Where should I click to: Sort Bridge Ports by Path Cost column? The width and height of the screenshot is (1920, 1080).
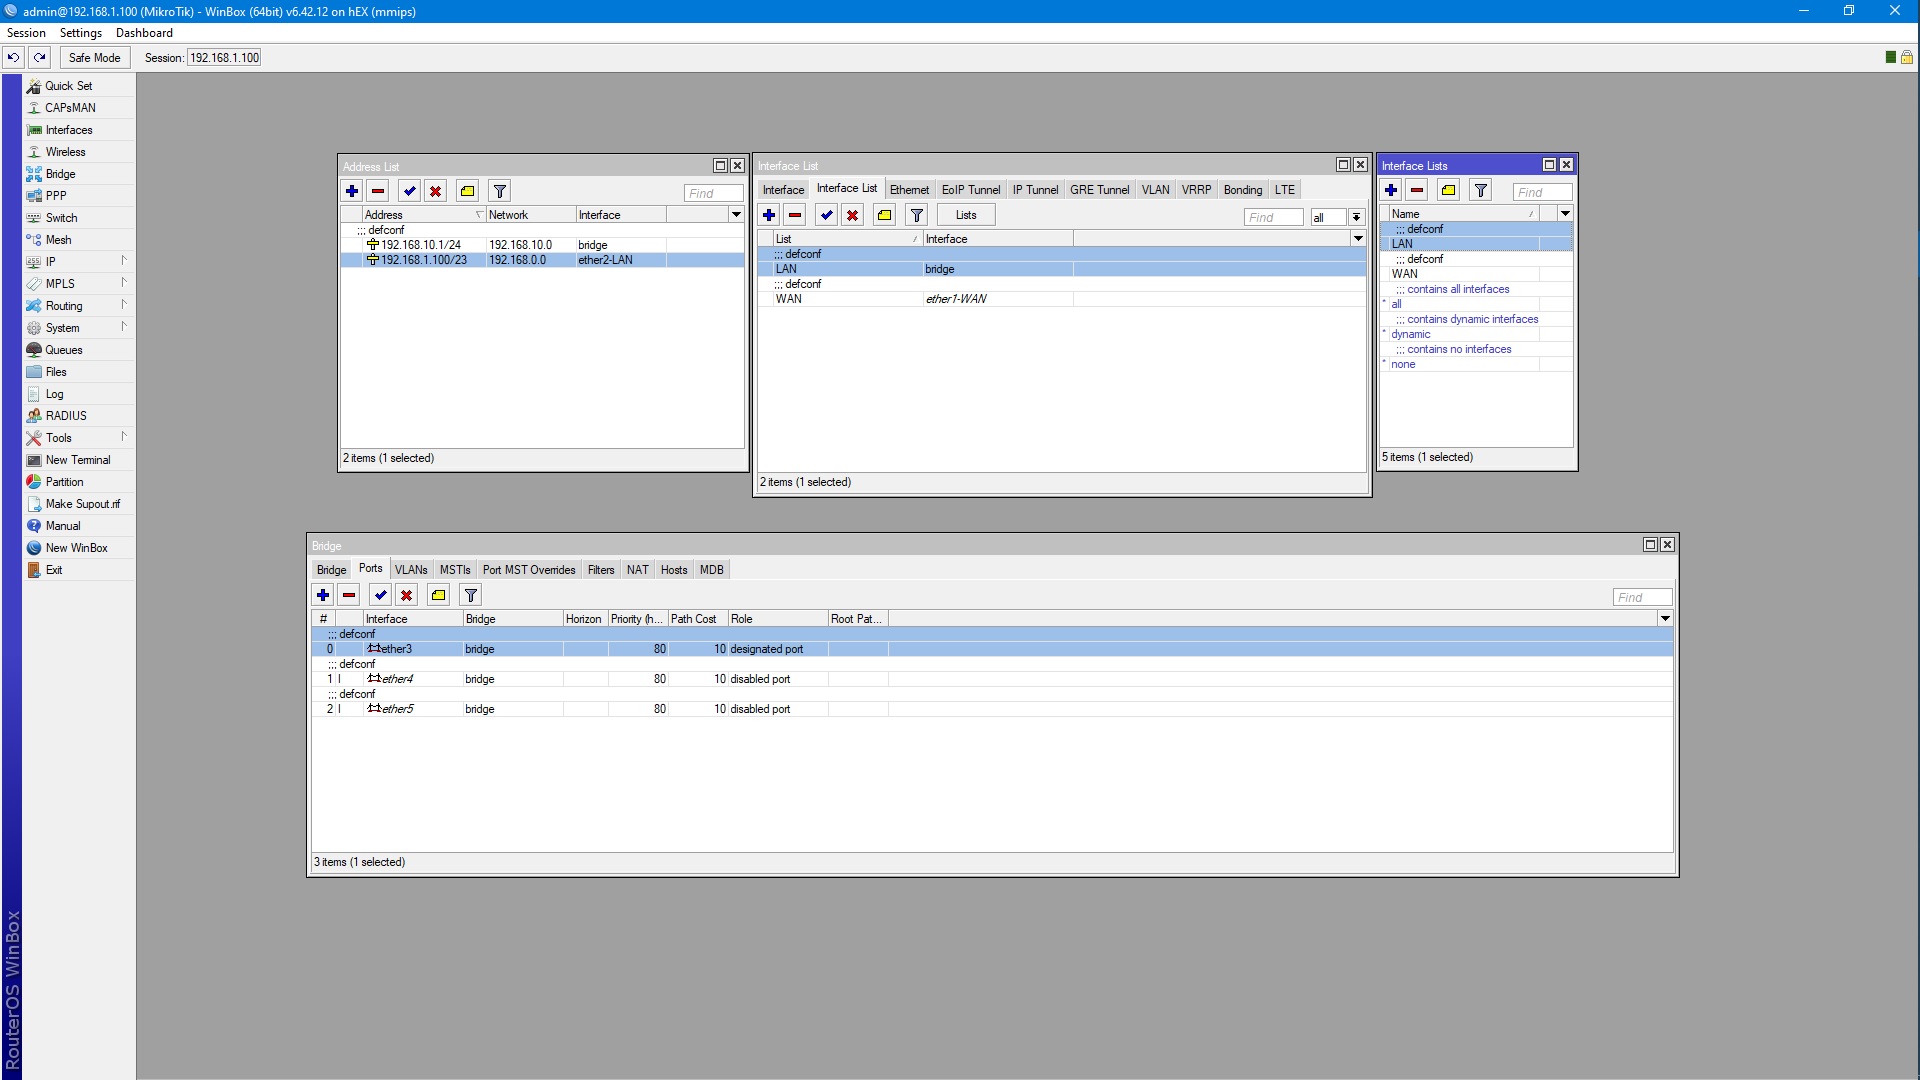[x=697, y=619]
